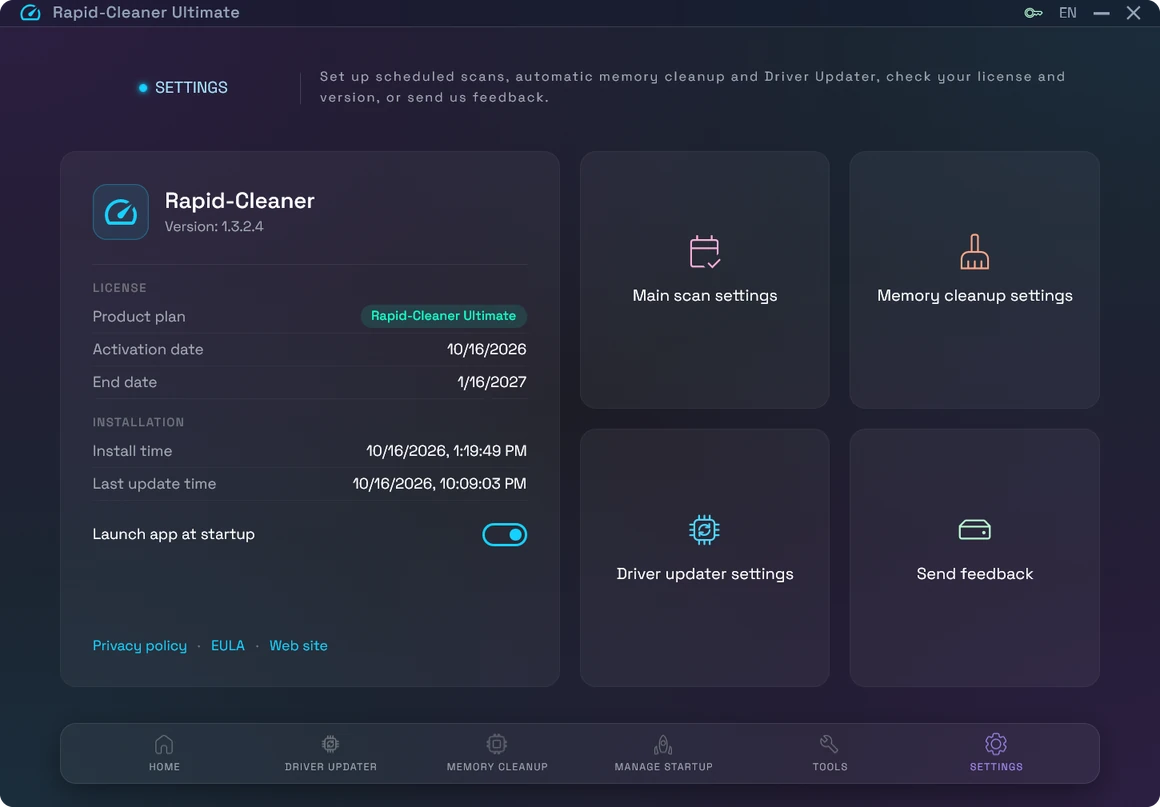Click the Driver updater chip icon
1160x807 pixels.
pos(704,530)
